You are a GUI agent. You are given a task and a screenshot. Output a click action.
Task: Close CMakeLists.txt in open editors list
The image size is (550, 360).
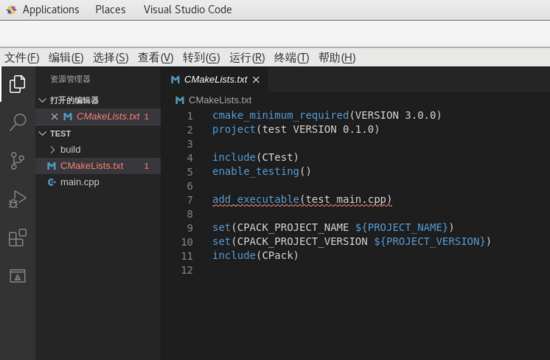[54, 116]
